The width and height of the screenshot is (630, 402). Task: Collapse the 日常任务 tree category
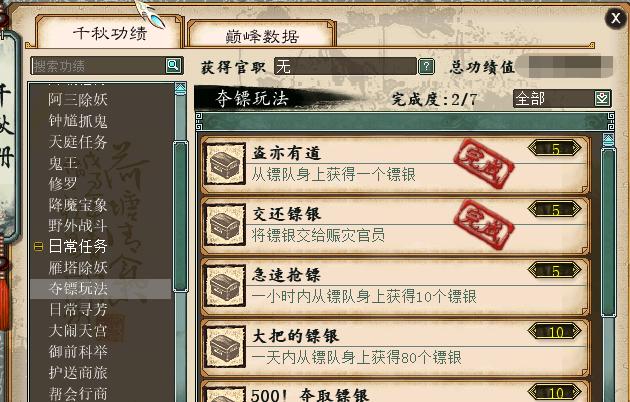point(38,246)
